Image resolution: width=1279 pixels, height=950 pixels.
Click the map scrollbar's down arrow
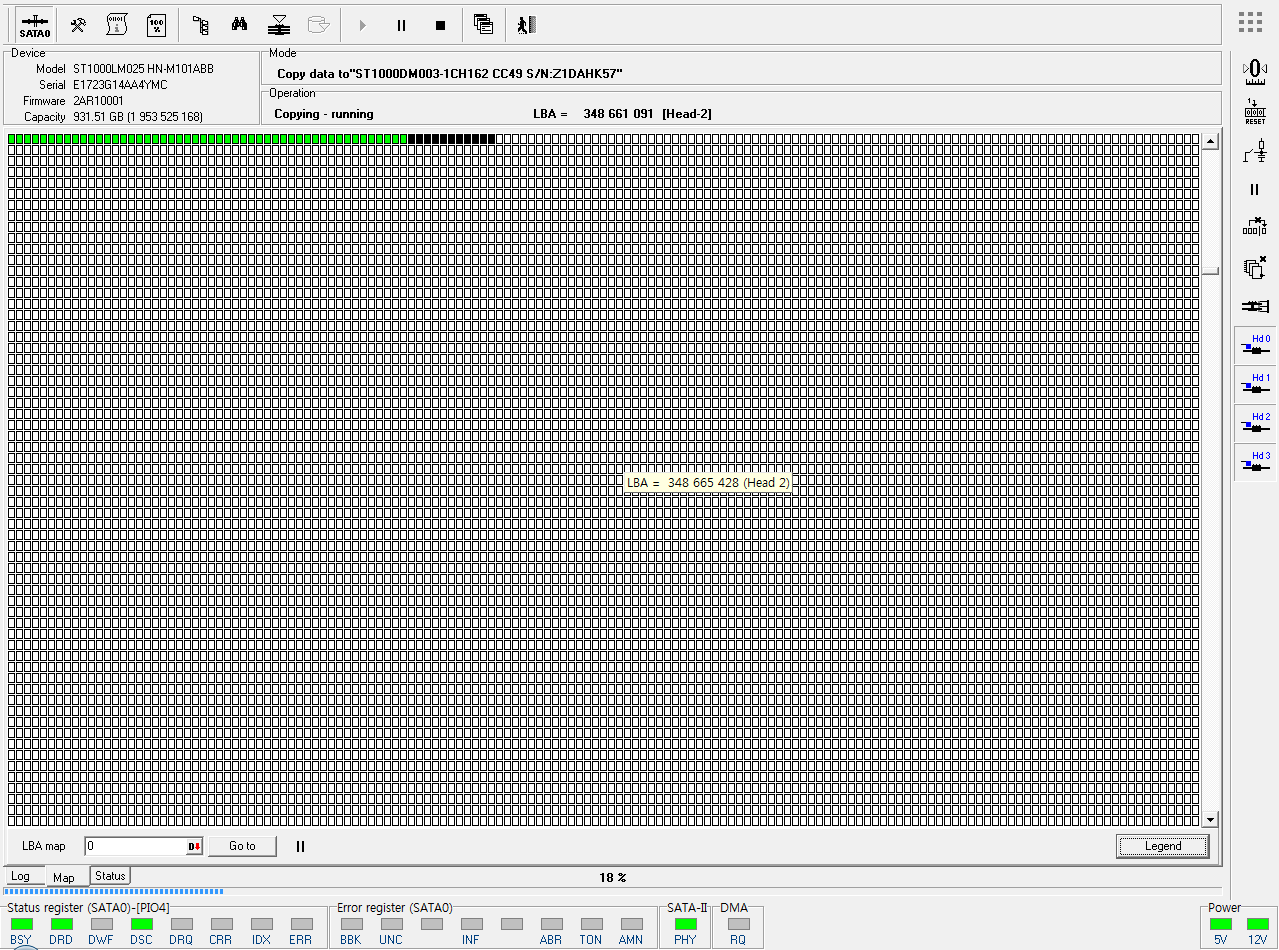pyautogui.click(x=1210, y=820)
